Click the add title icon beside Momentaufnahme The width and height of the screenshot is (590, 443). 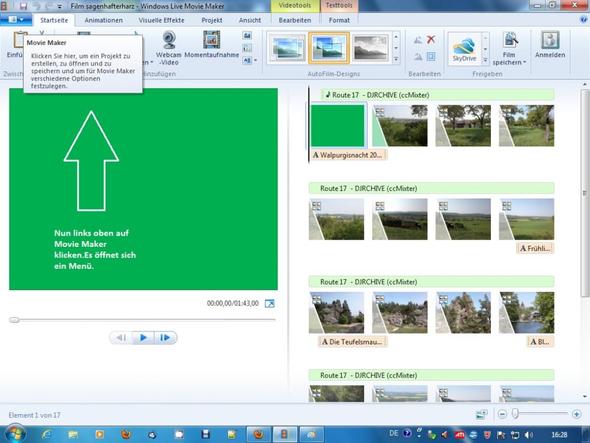point(247,36)
